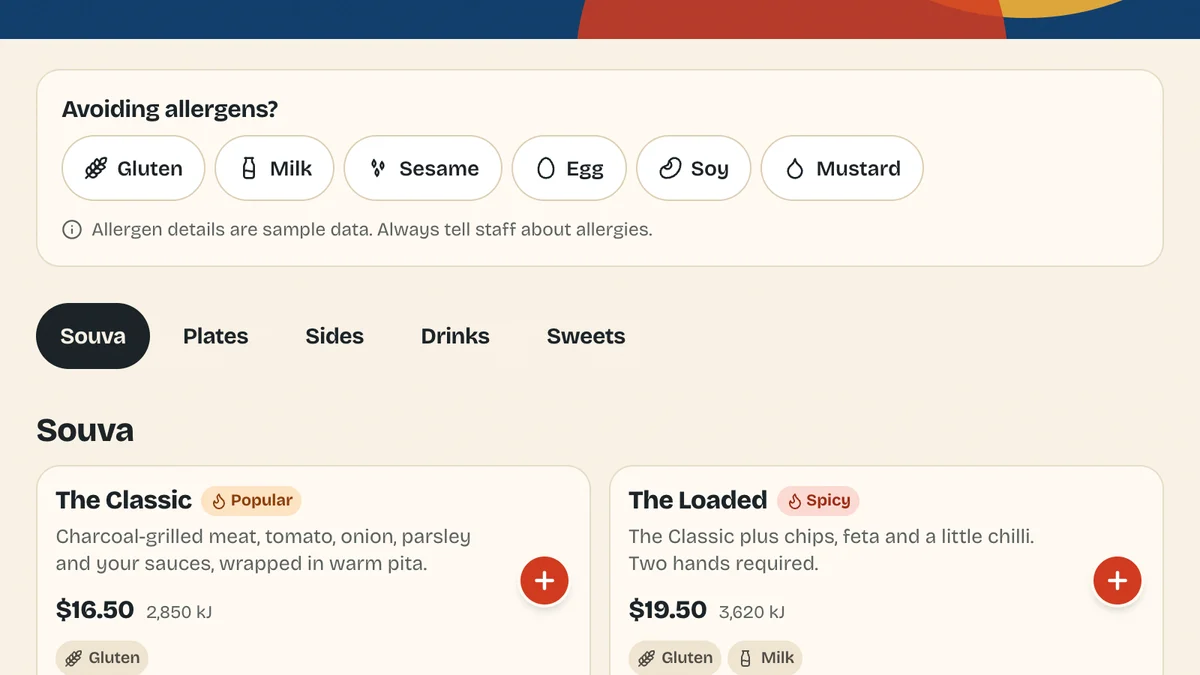Open the Sweets category tab
Screen dimensions: 1200x675
tap(586, 336)
